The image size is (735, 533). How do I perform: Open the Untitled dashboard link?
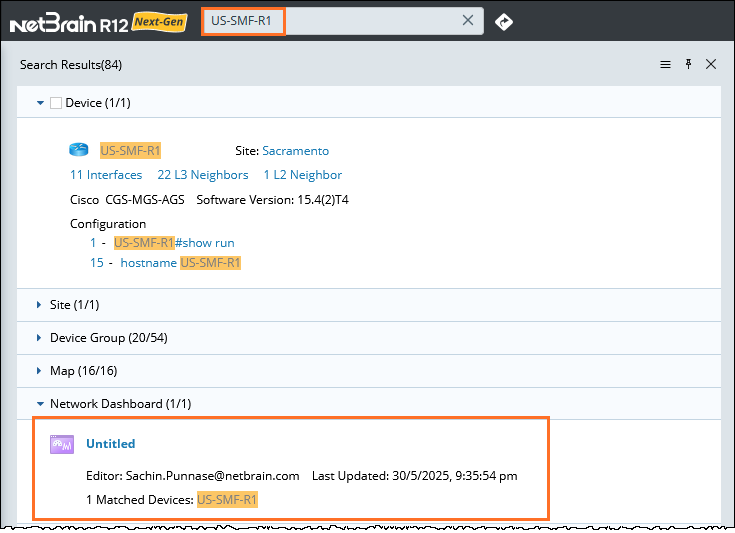110,444
